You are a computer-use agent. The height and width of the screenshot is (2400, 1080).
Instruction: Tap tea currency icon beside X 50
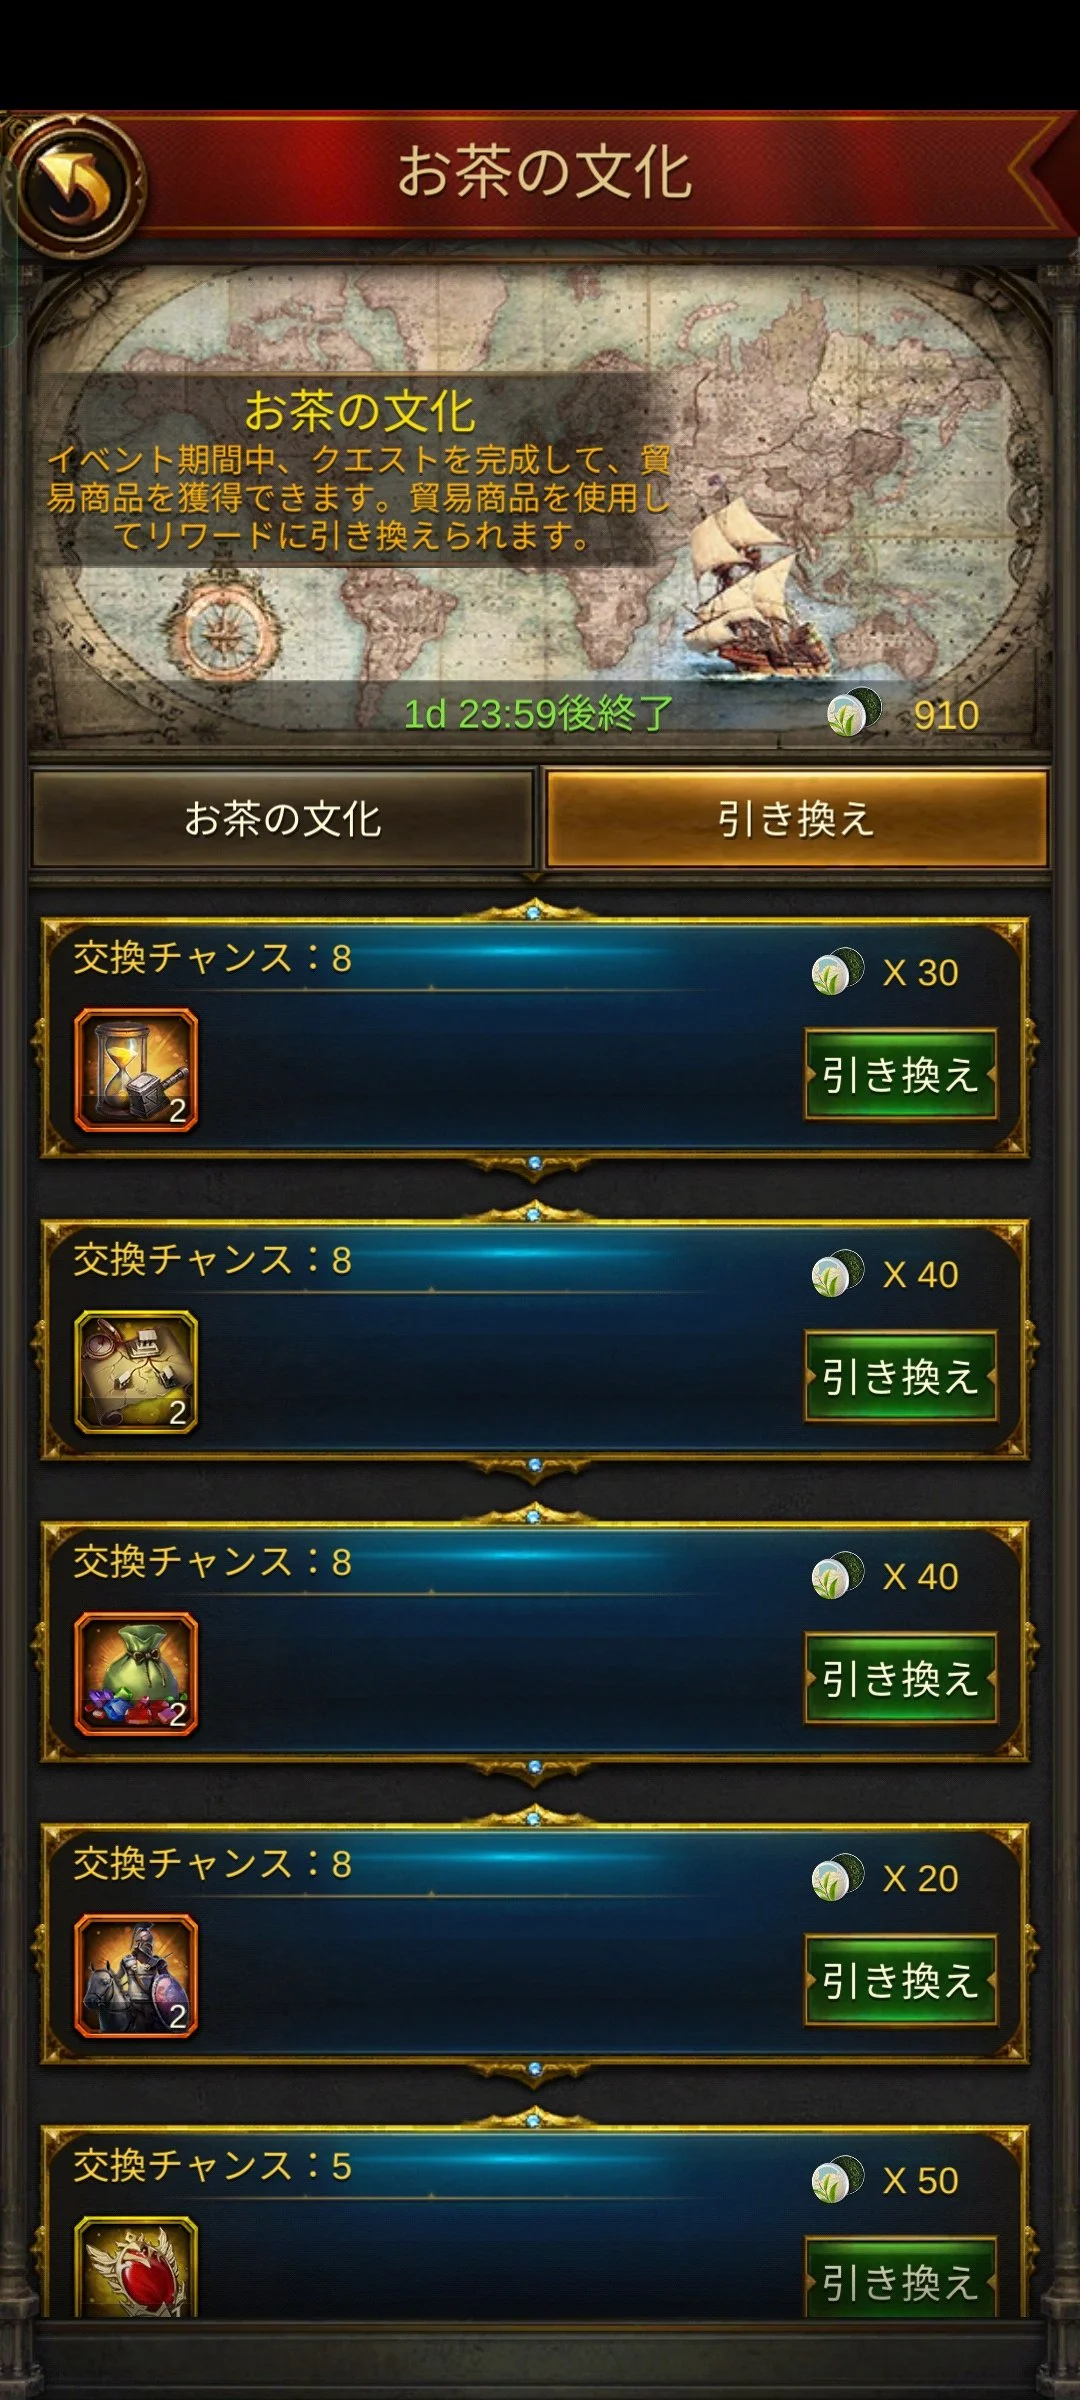(838, 2180)
